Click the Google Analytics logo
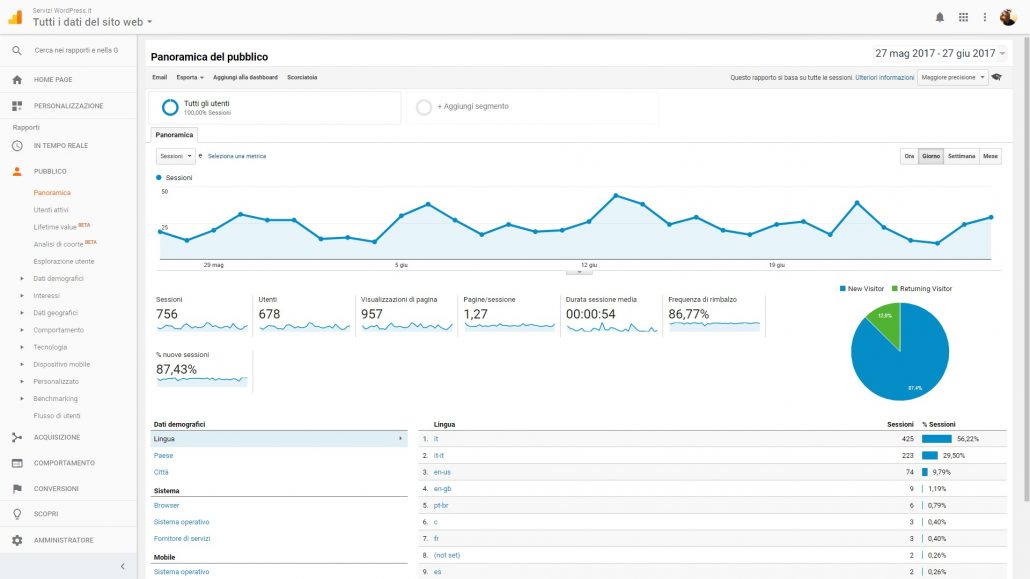Image resolution: width=1030 pixels, height=579 pixels. click(x=15, y=17)
